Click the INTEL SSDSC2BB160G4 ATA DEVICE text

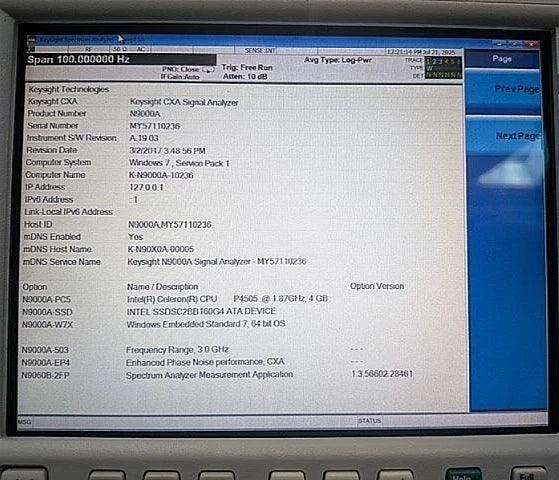(201, 311)
